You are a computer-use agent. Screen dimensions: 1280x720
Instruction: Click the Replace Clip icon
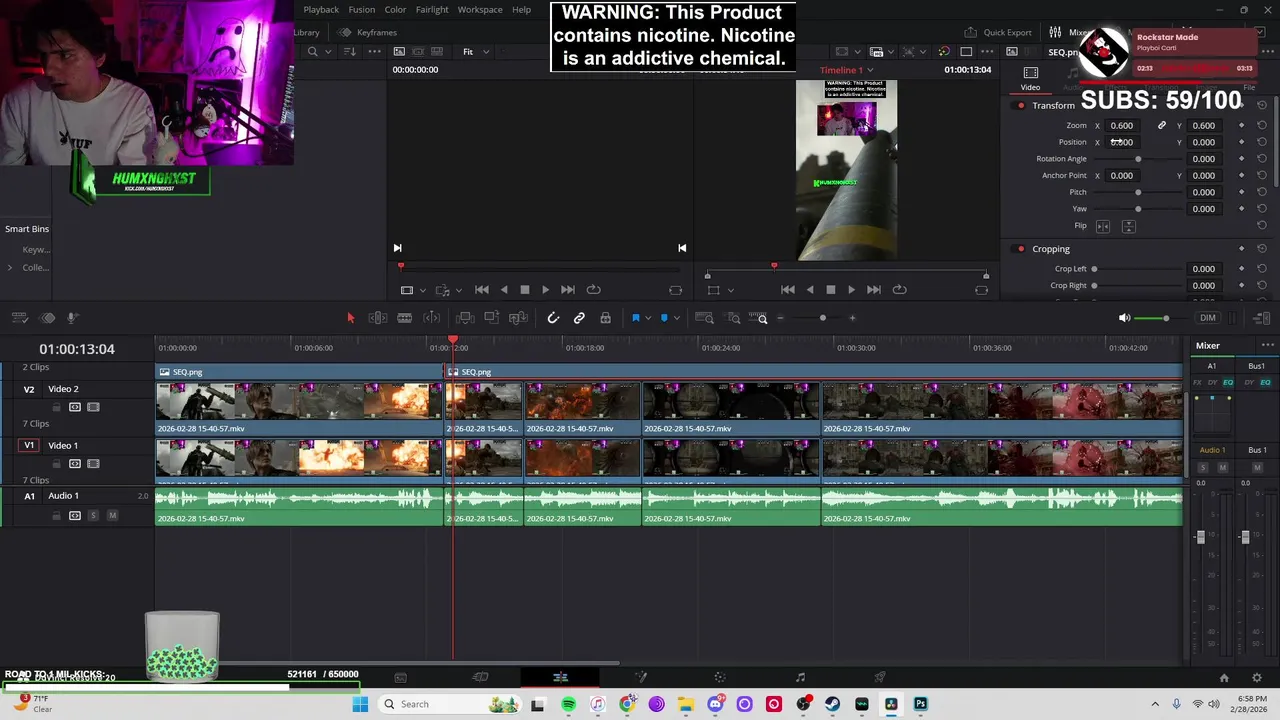pyautogui.click(x=518, y=318)
